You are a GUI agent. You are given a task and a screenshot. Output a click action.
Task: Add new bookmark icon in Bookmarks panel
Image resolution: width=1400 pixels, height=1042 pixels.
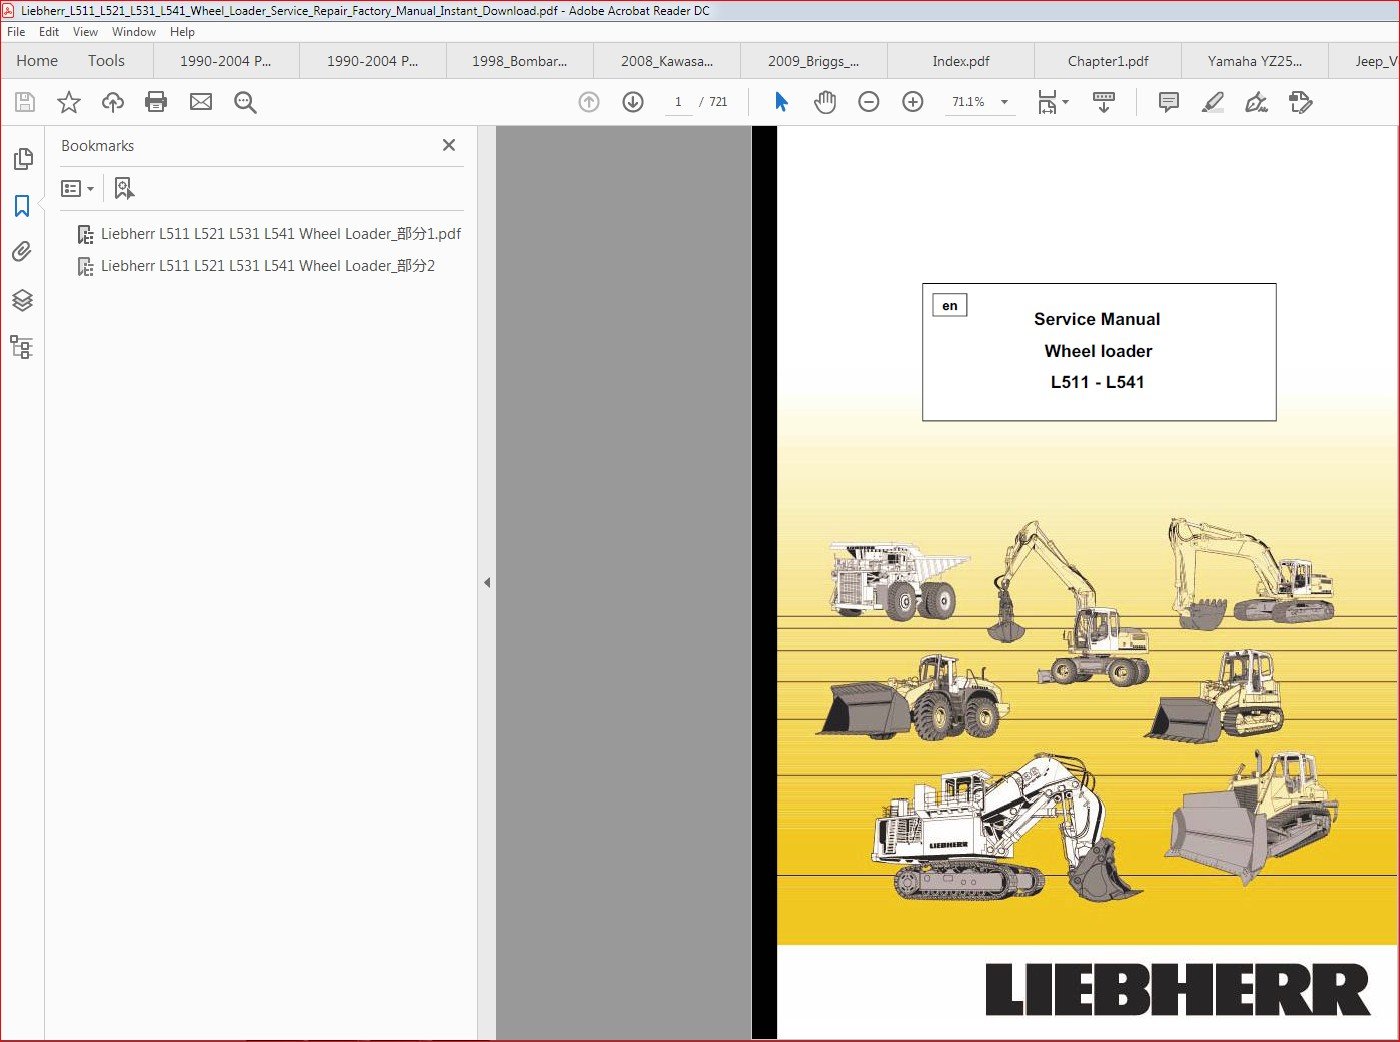124,188
